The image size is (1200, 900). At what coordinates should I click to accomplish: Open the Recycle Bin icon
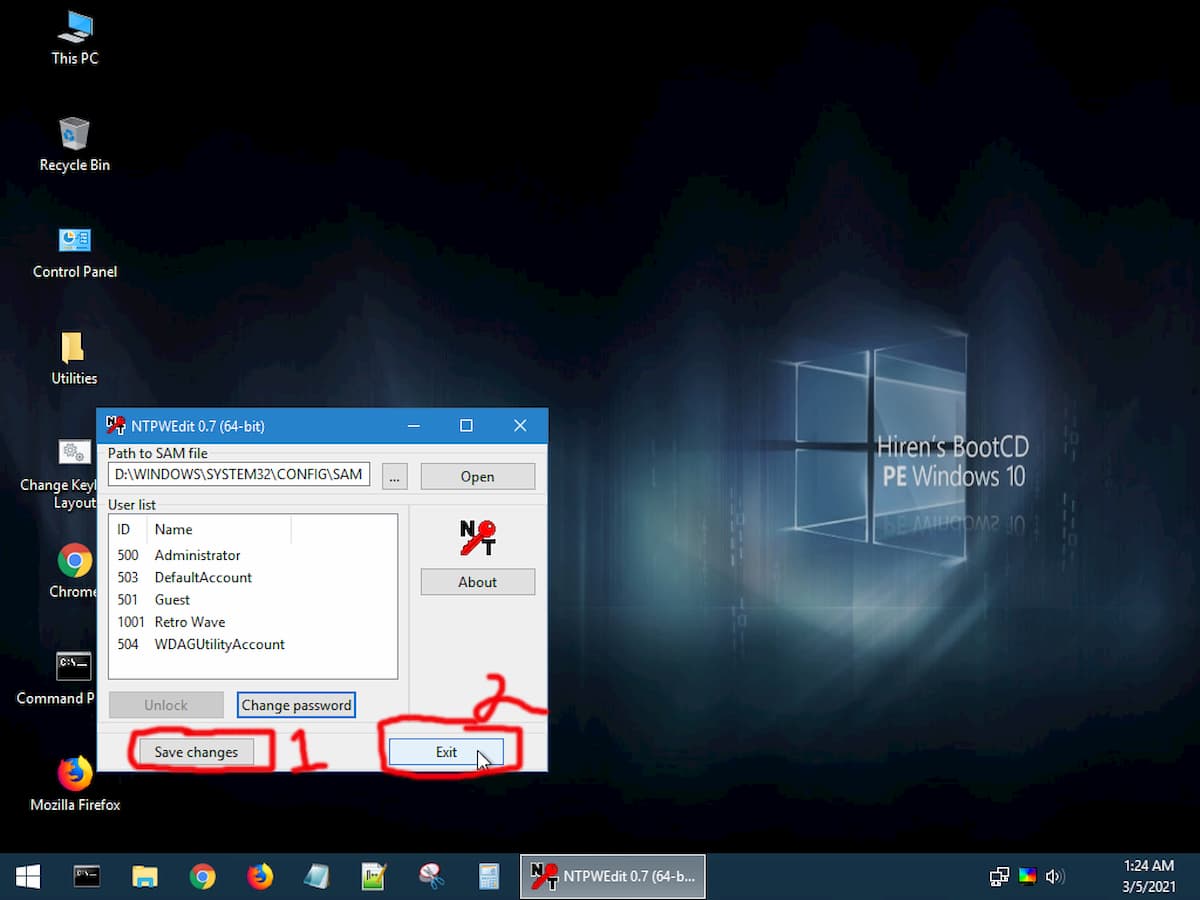click(75, 144)
